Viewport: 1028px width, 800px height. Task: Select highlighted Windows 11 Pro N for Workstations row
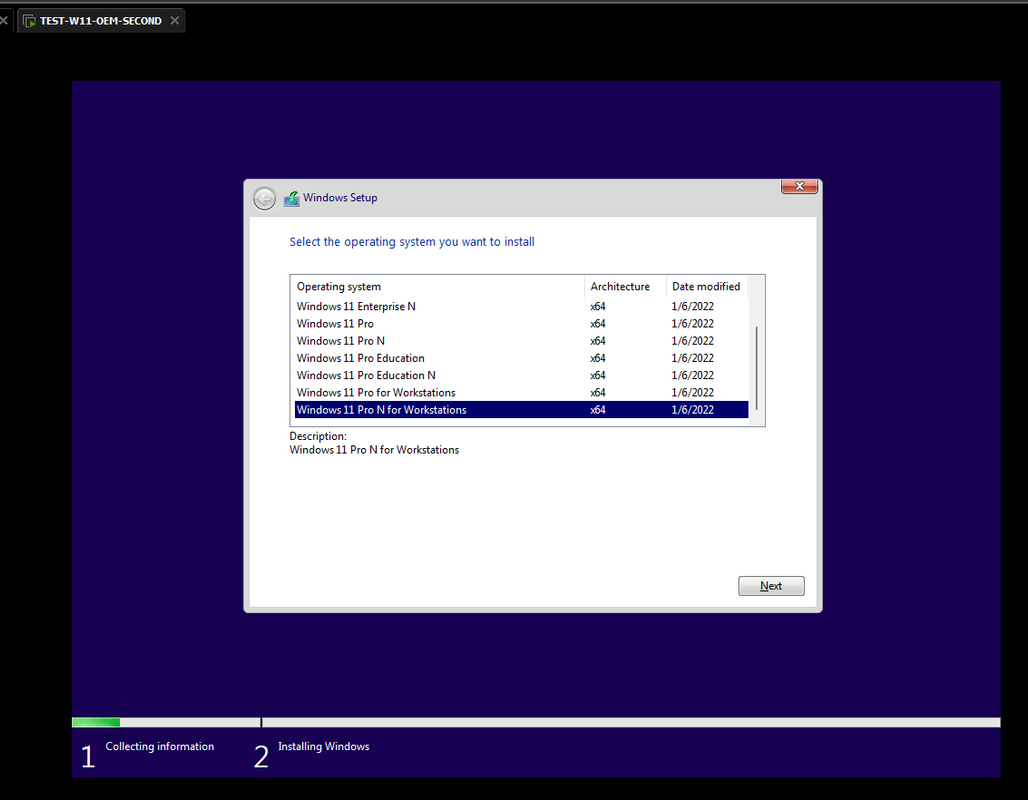click(x=521, y=410)
